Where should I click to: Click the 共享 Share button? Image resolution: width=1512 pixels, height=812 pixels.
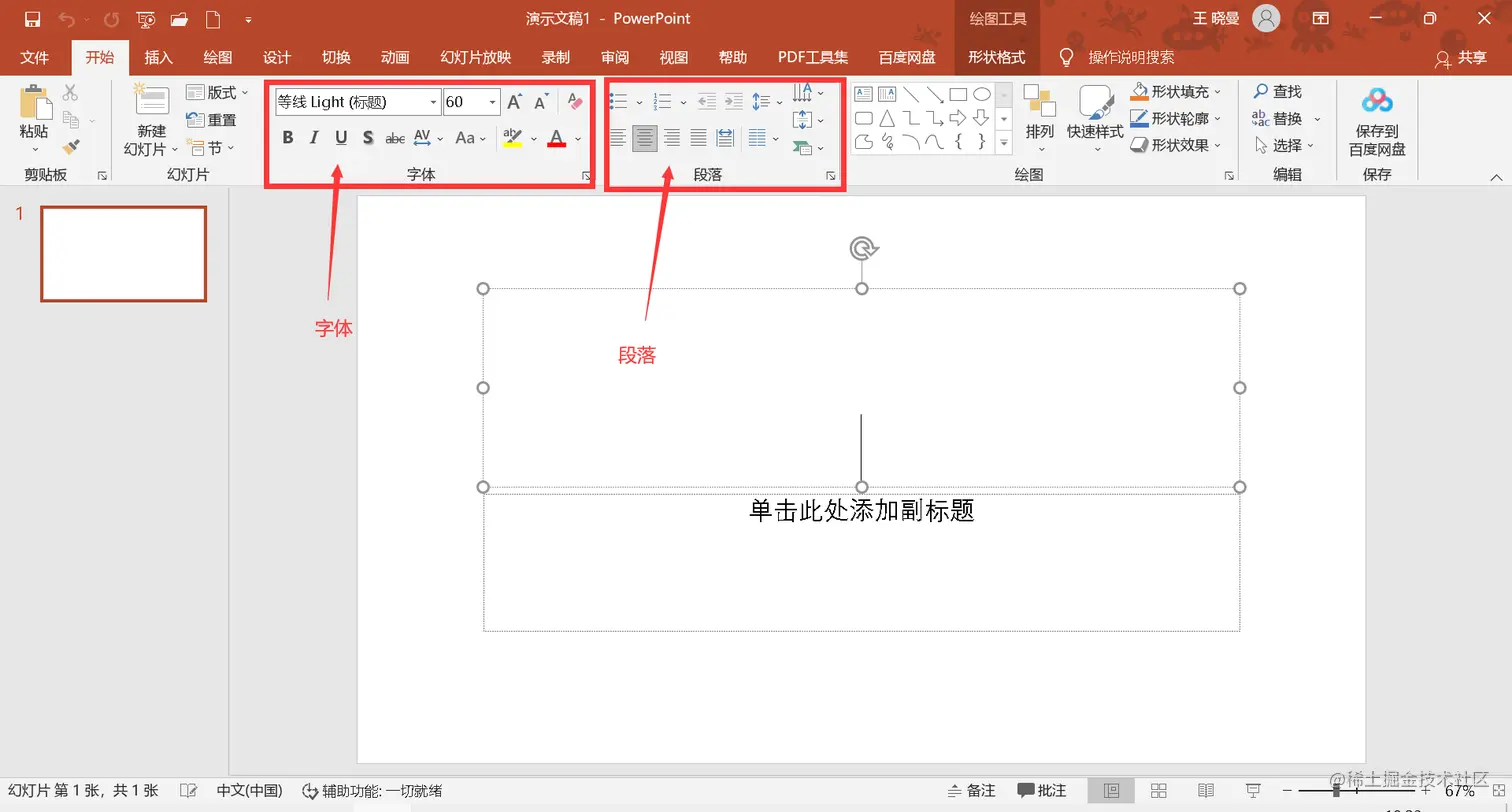coord(1461,58)
